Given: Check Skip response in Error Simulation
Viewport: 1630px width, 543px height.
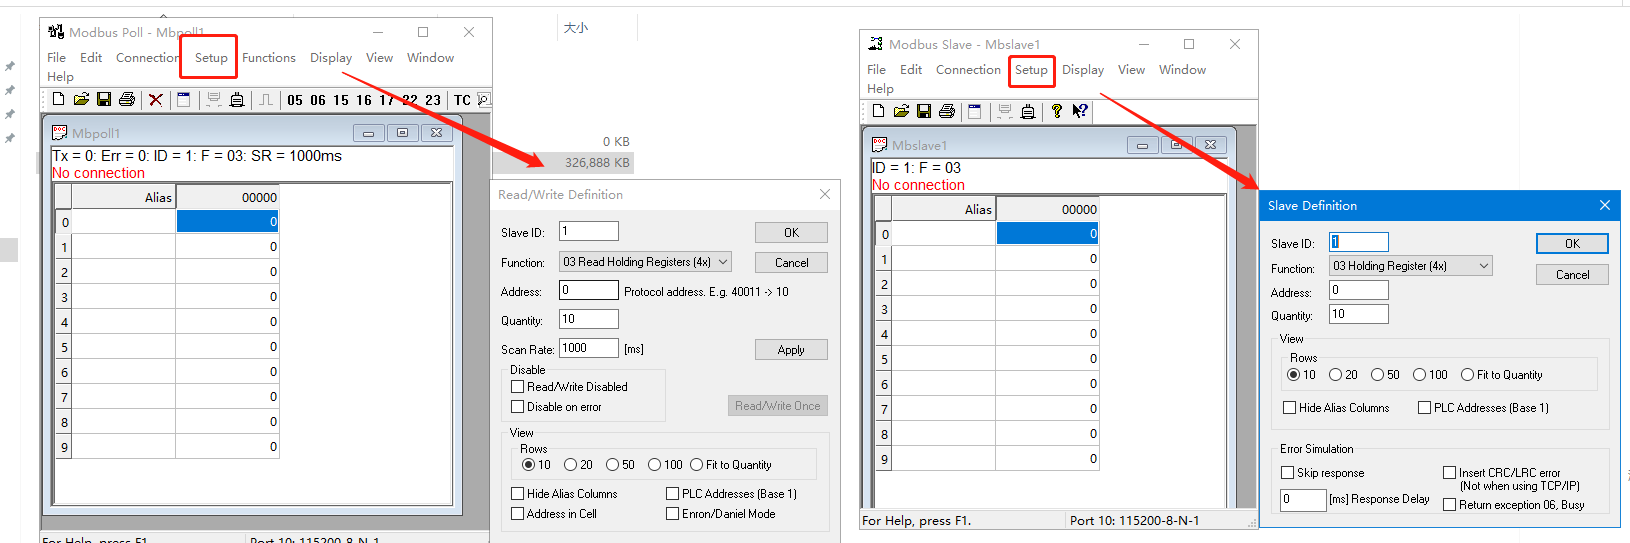Looking at the screenshot, I should coord(1288,473).
